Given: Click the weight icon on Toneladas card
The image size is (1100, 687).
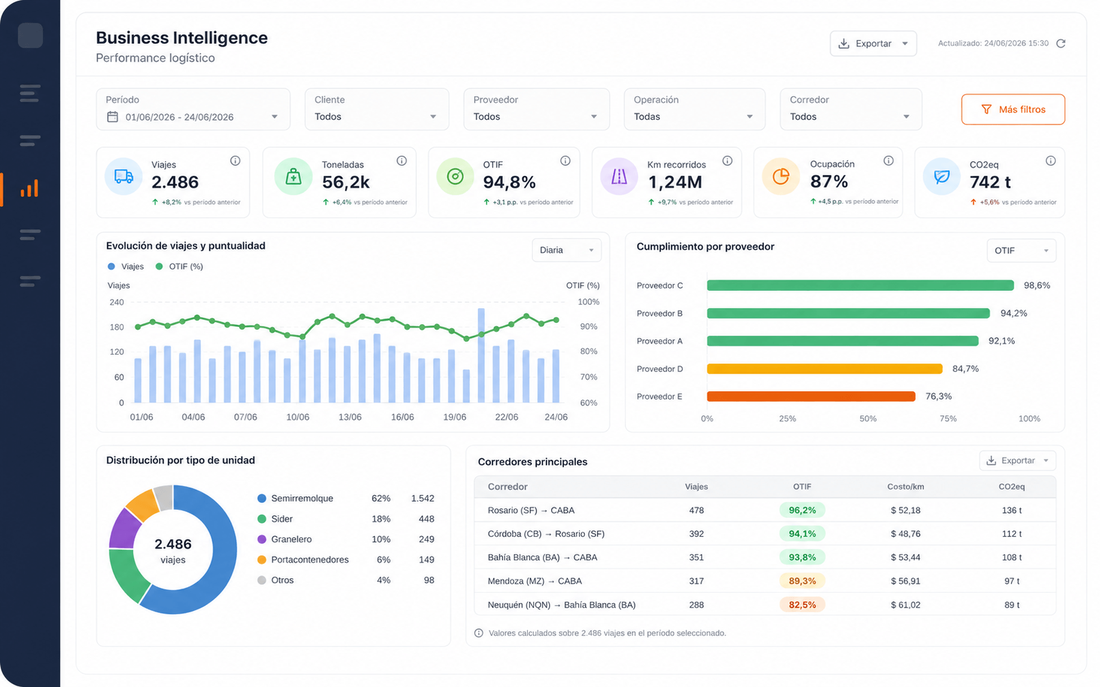Looking at the screenshot, I should [293, 176].
